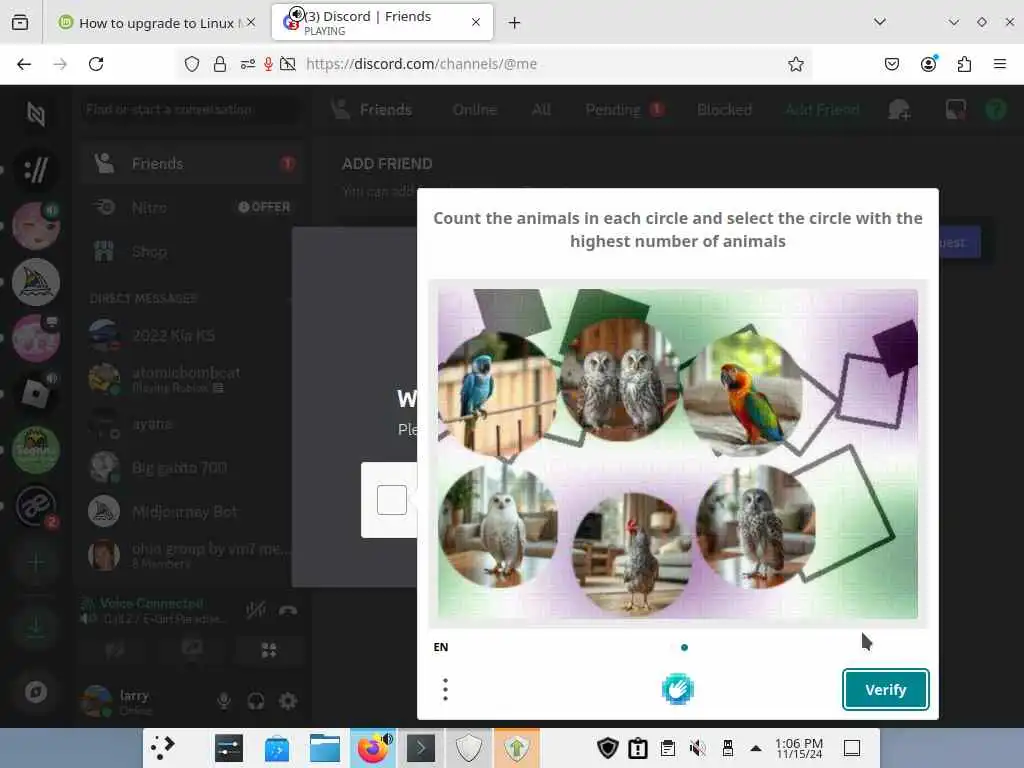The height and width of the screenshot is (768, 1024).
Task: Click Find or start a conversation box
Action: pyautogui.click(x=191, y=110)
